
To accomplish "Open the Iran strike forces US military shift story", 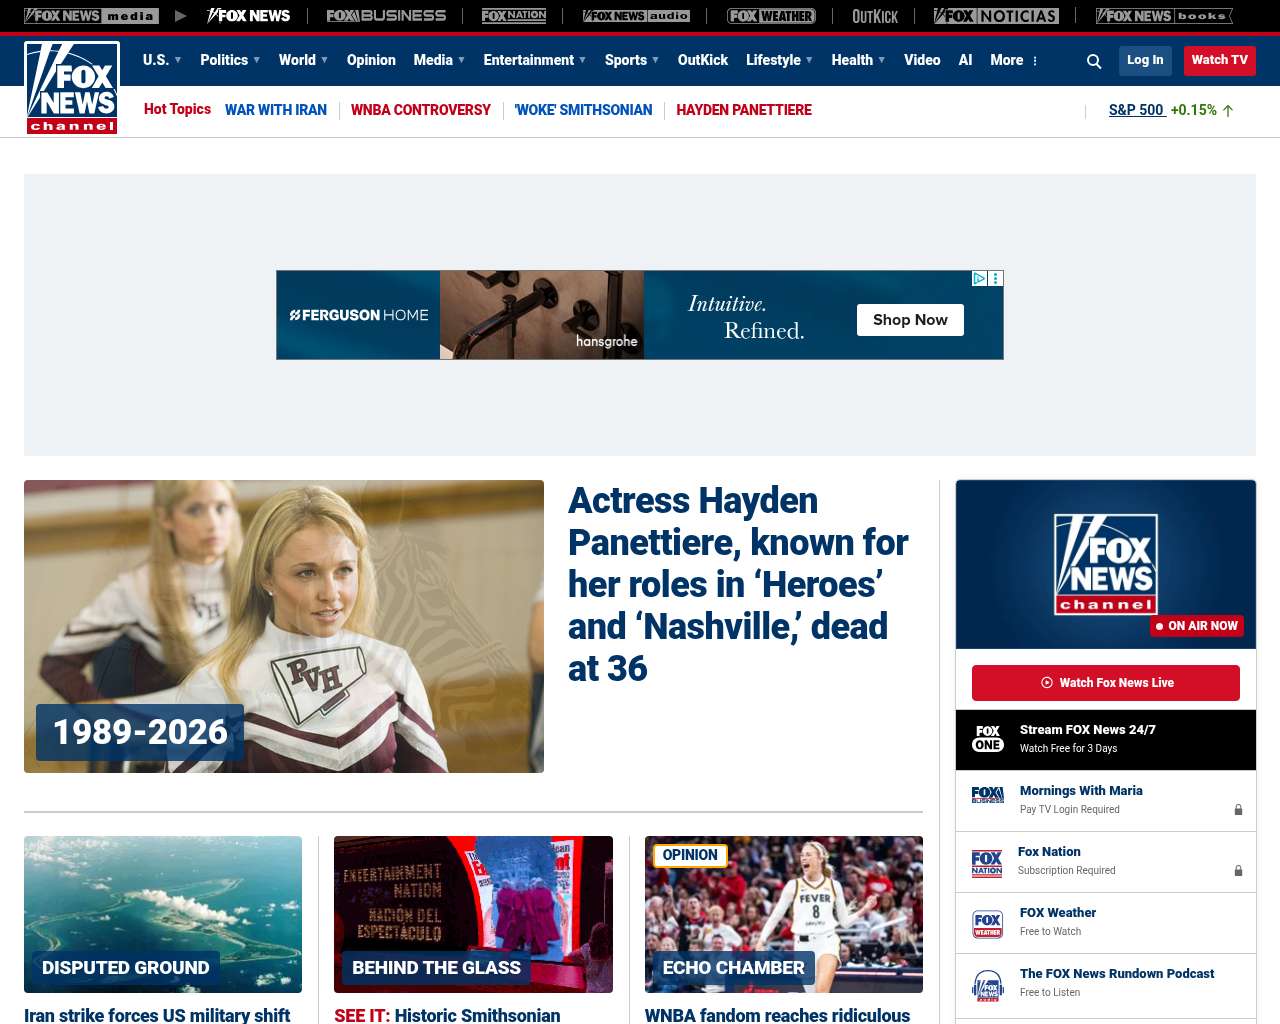I will click(157, 1015).
